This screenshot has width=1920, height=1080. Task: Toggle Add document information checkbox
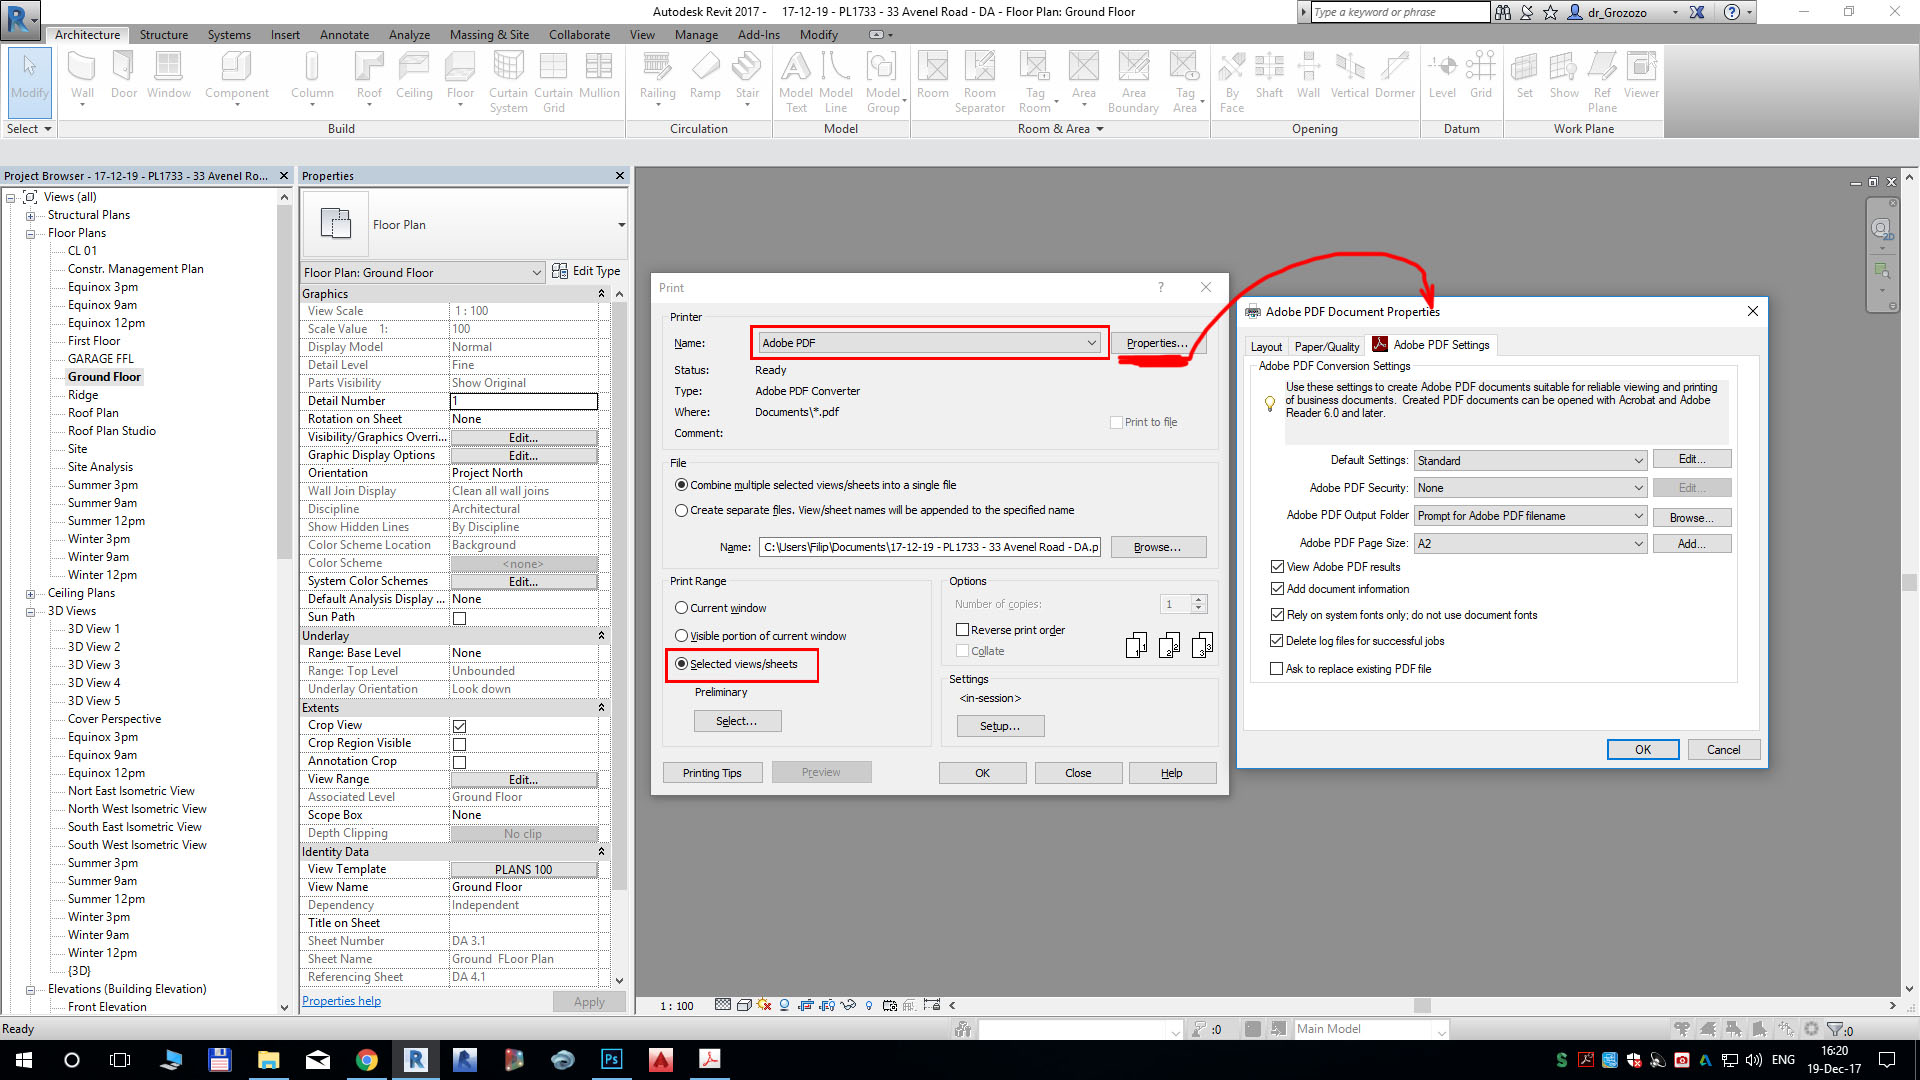(x=1277, y=589)
